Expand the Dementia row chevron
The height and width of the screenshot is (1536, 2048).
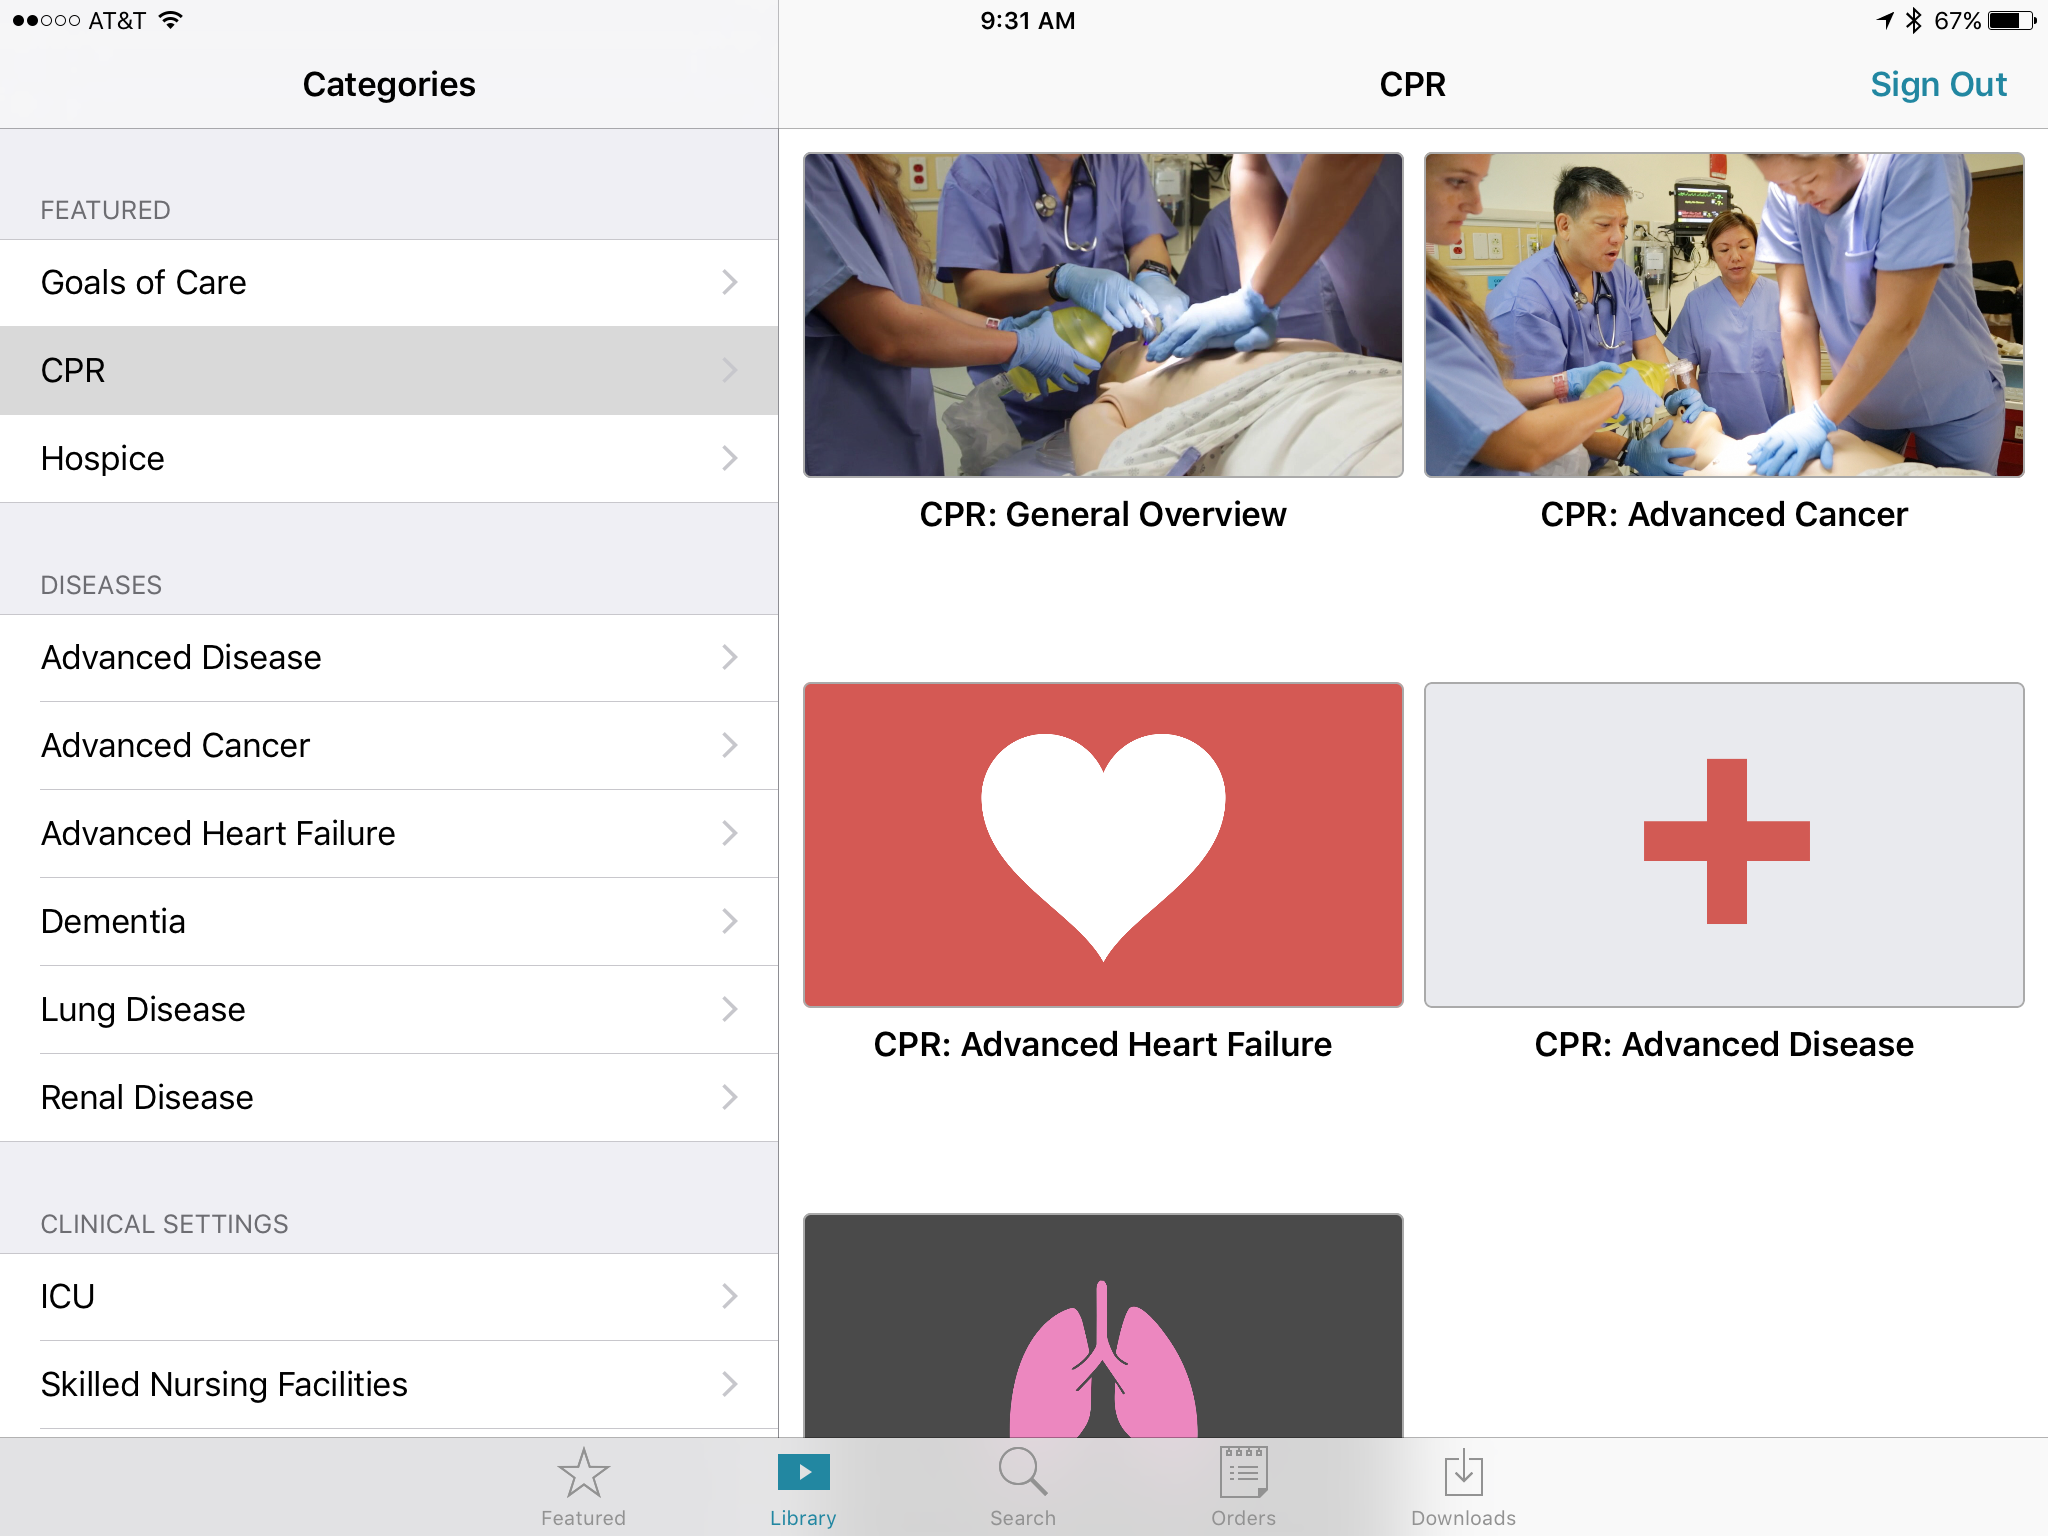tap(730, 922)
